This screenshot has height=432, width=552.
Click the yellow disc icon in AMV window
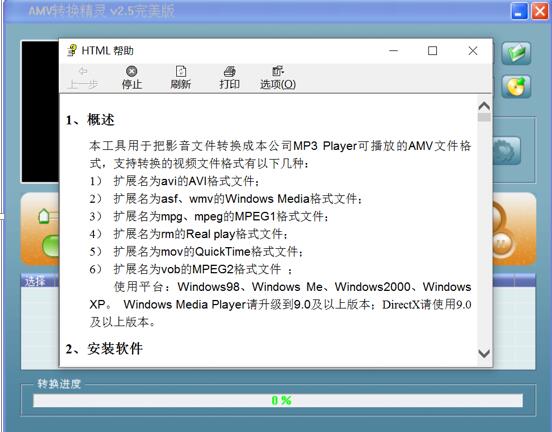click(516, 86)
